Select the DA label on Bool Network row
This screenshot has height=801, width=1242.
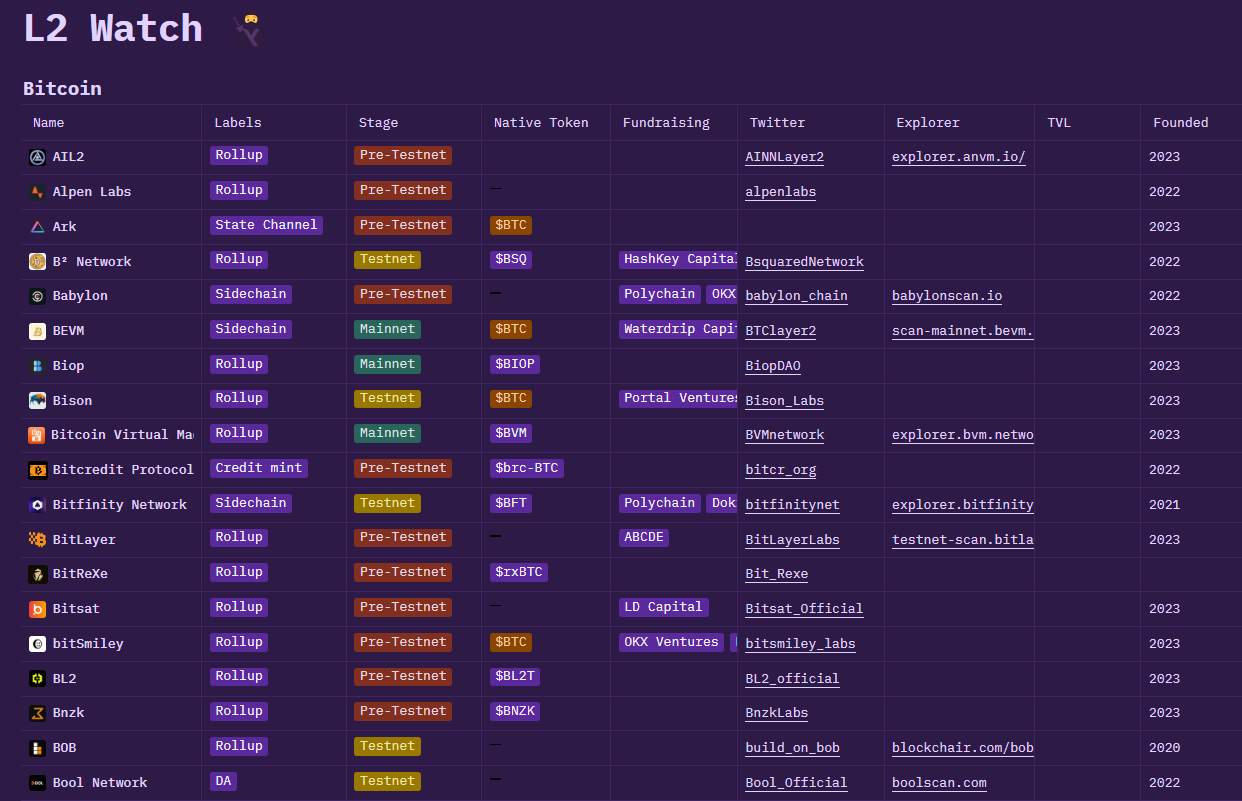(223, 781)
